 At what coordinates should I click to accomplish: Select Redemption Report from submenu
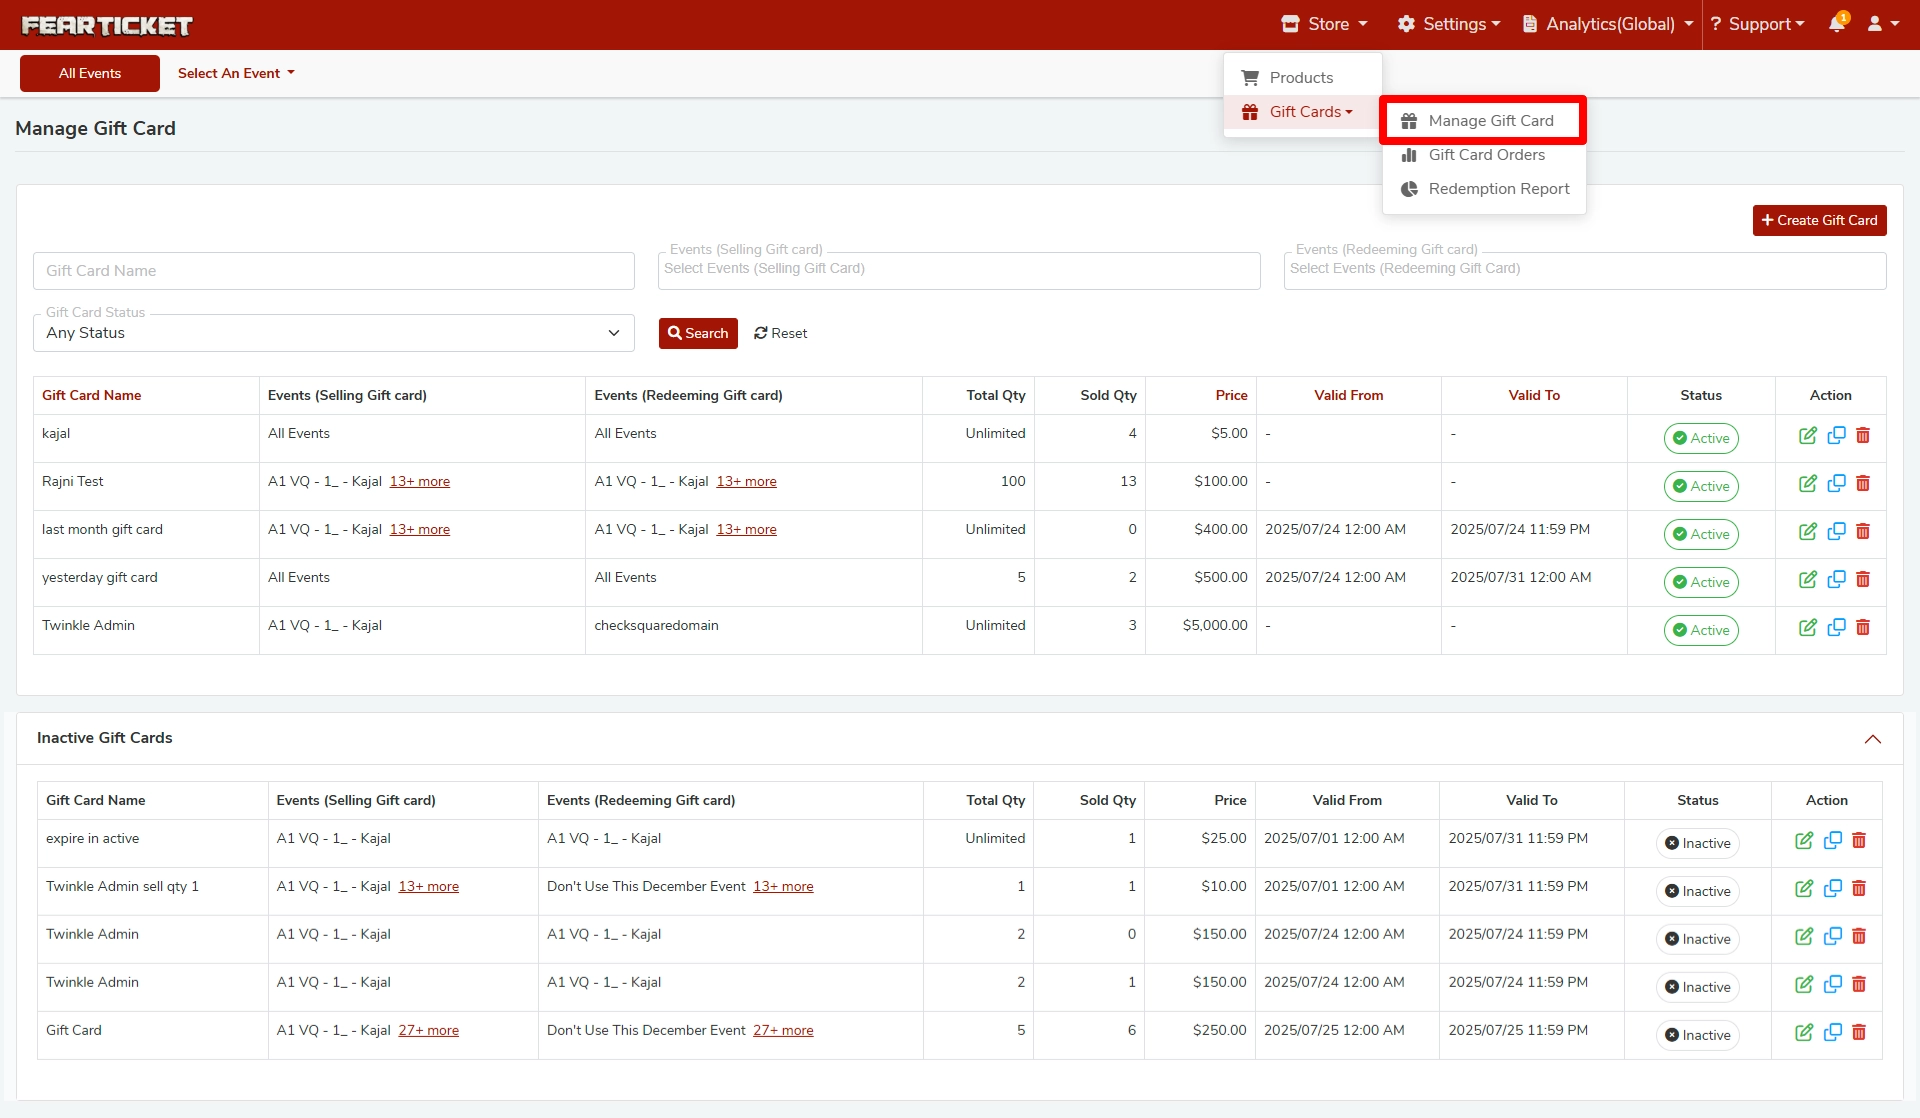[x=1498, y=189]
